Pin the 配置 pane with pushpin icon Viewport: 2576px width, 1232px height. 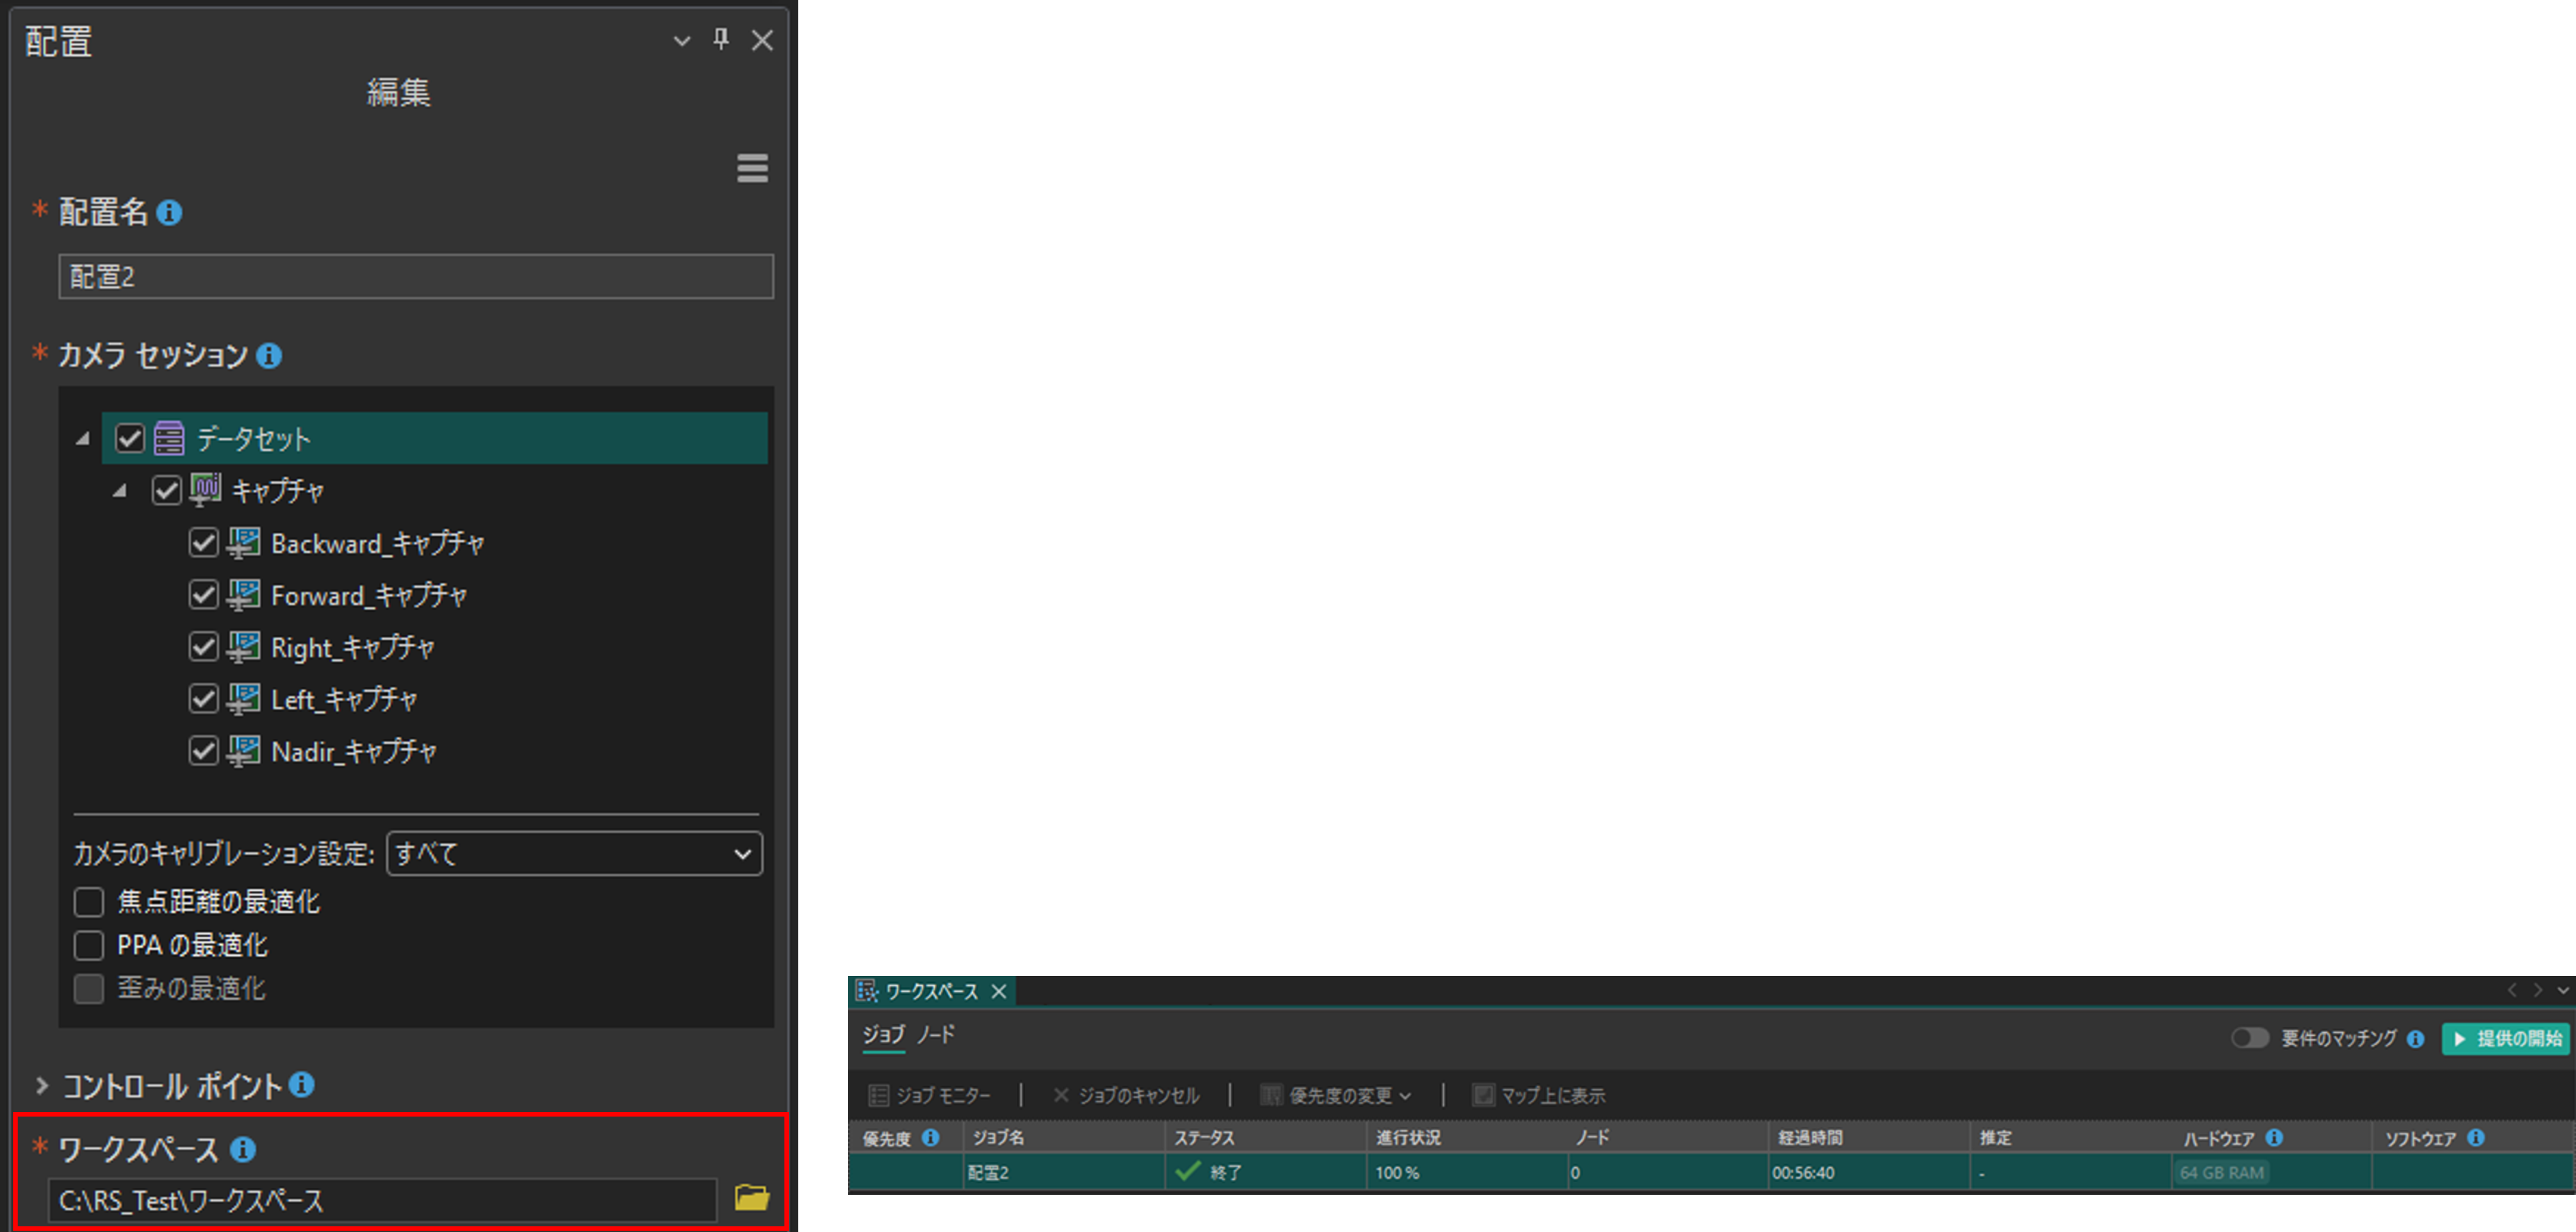tap(720, 40)
